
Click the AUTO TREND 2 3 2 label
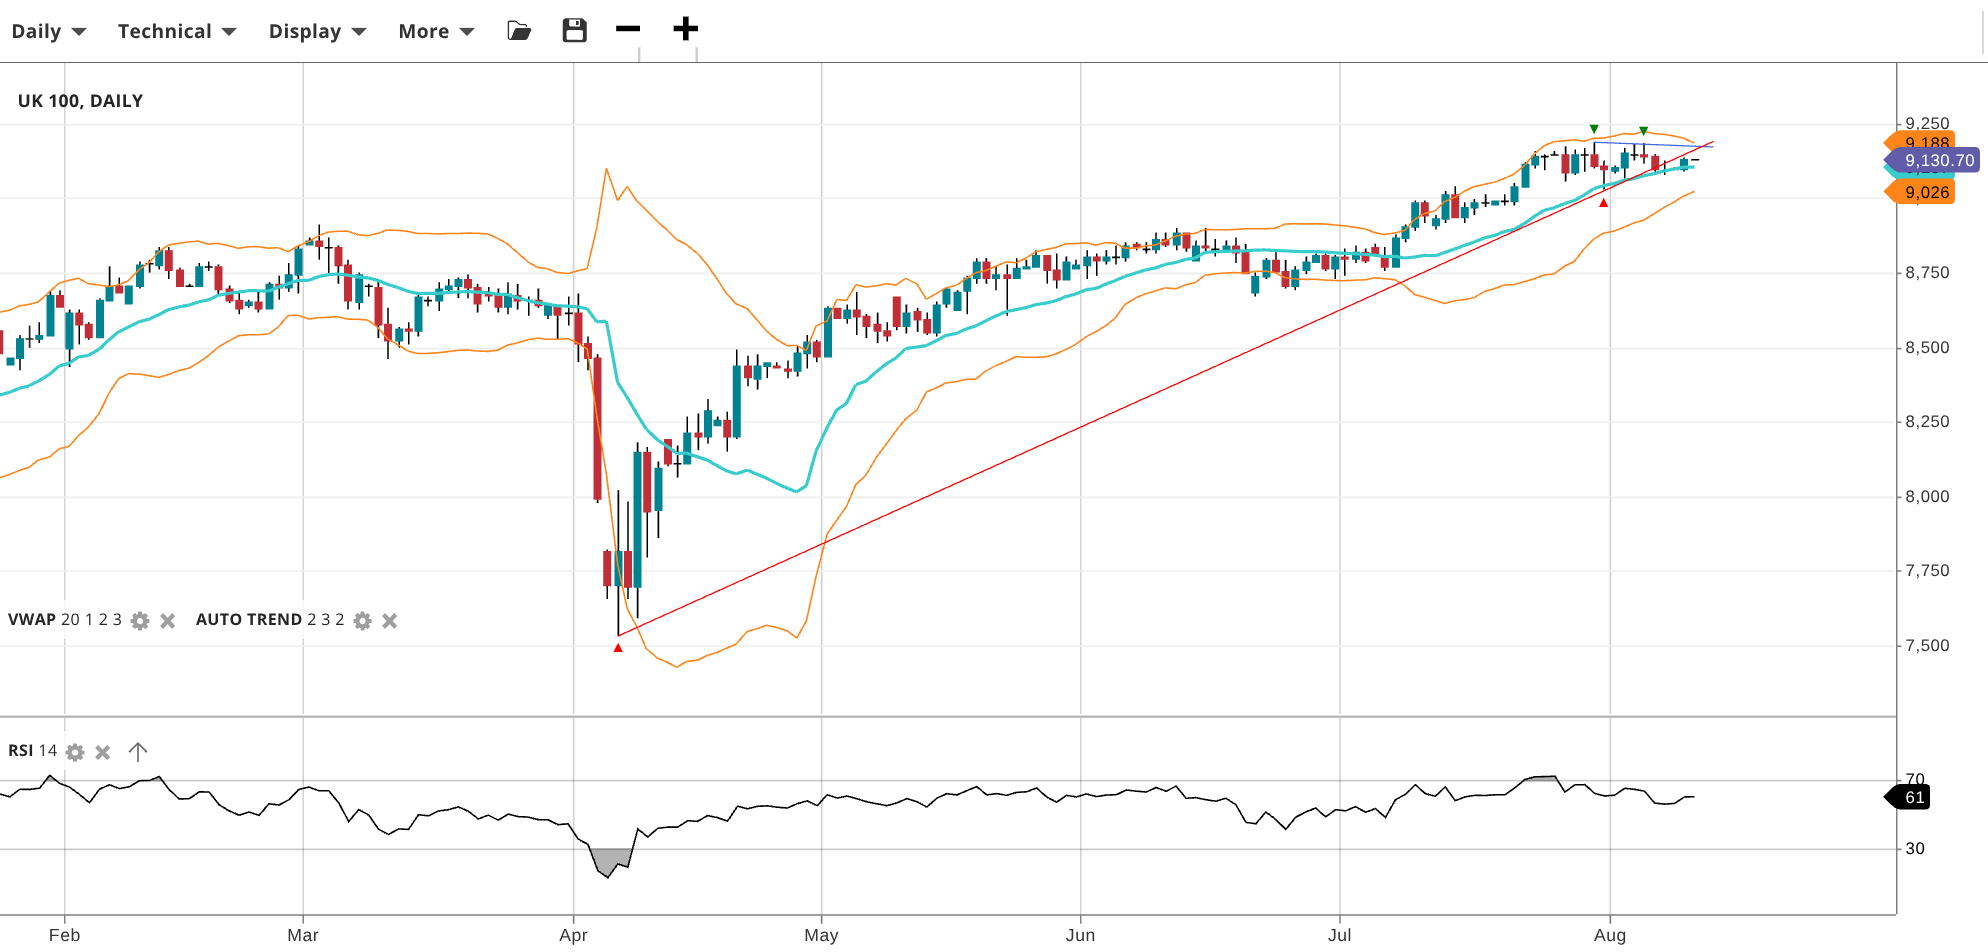coord(269,620)
